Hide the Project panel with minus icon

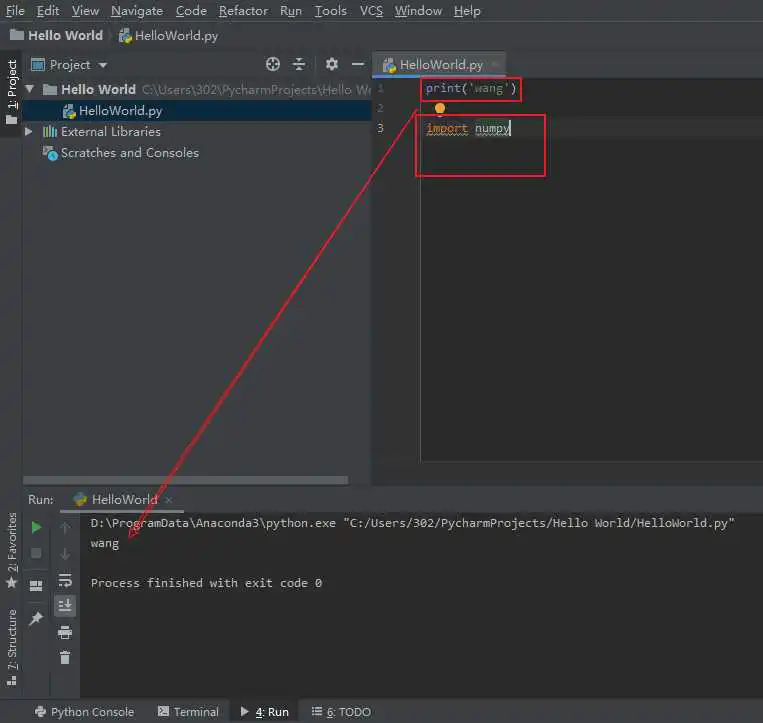[358, 64]
